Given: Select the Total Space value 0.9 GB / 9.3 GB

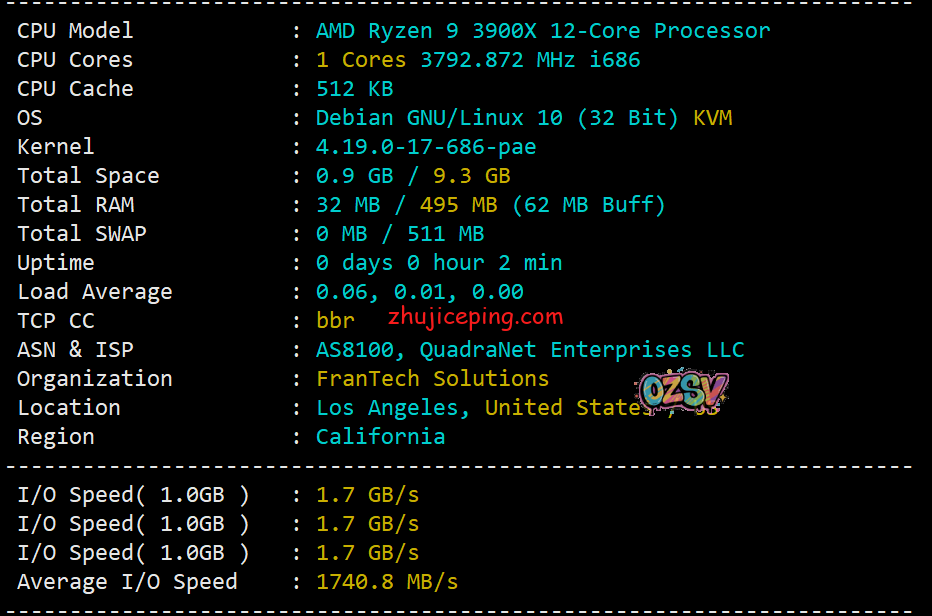Looking at the screenshot, I should pyautogui.click(x=413, y=176).
